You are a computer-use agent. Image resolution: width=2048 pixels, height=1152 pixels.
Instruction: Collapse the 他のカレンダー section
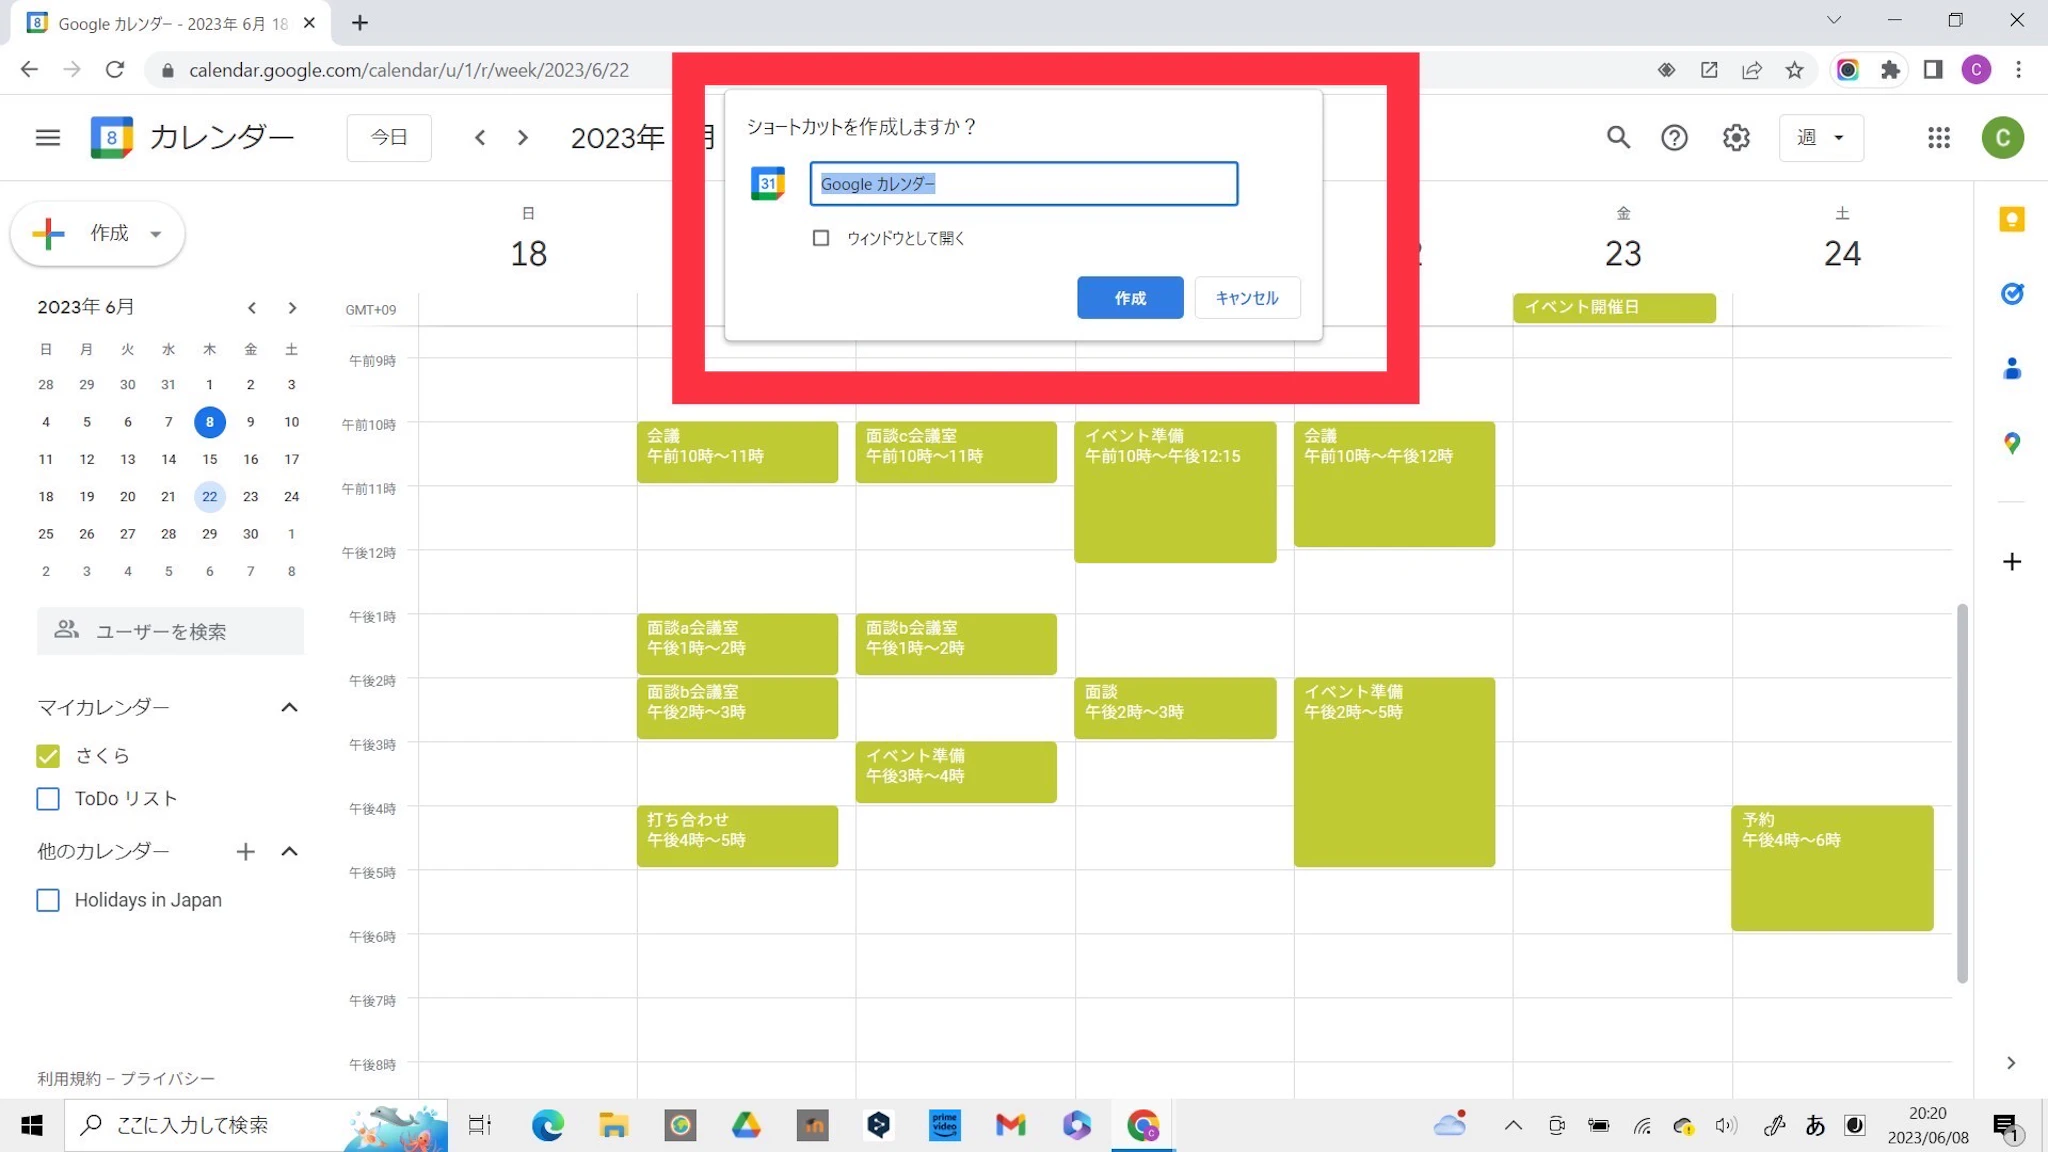(x=289, y=852)
